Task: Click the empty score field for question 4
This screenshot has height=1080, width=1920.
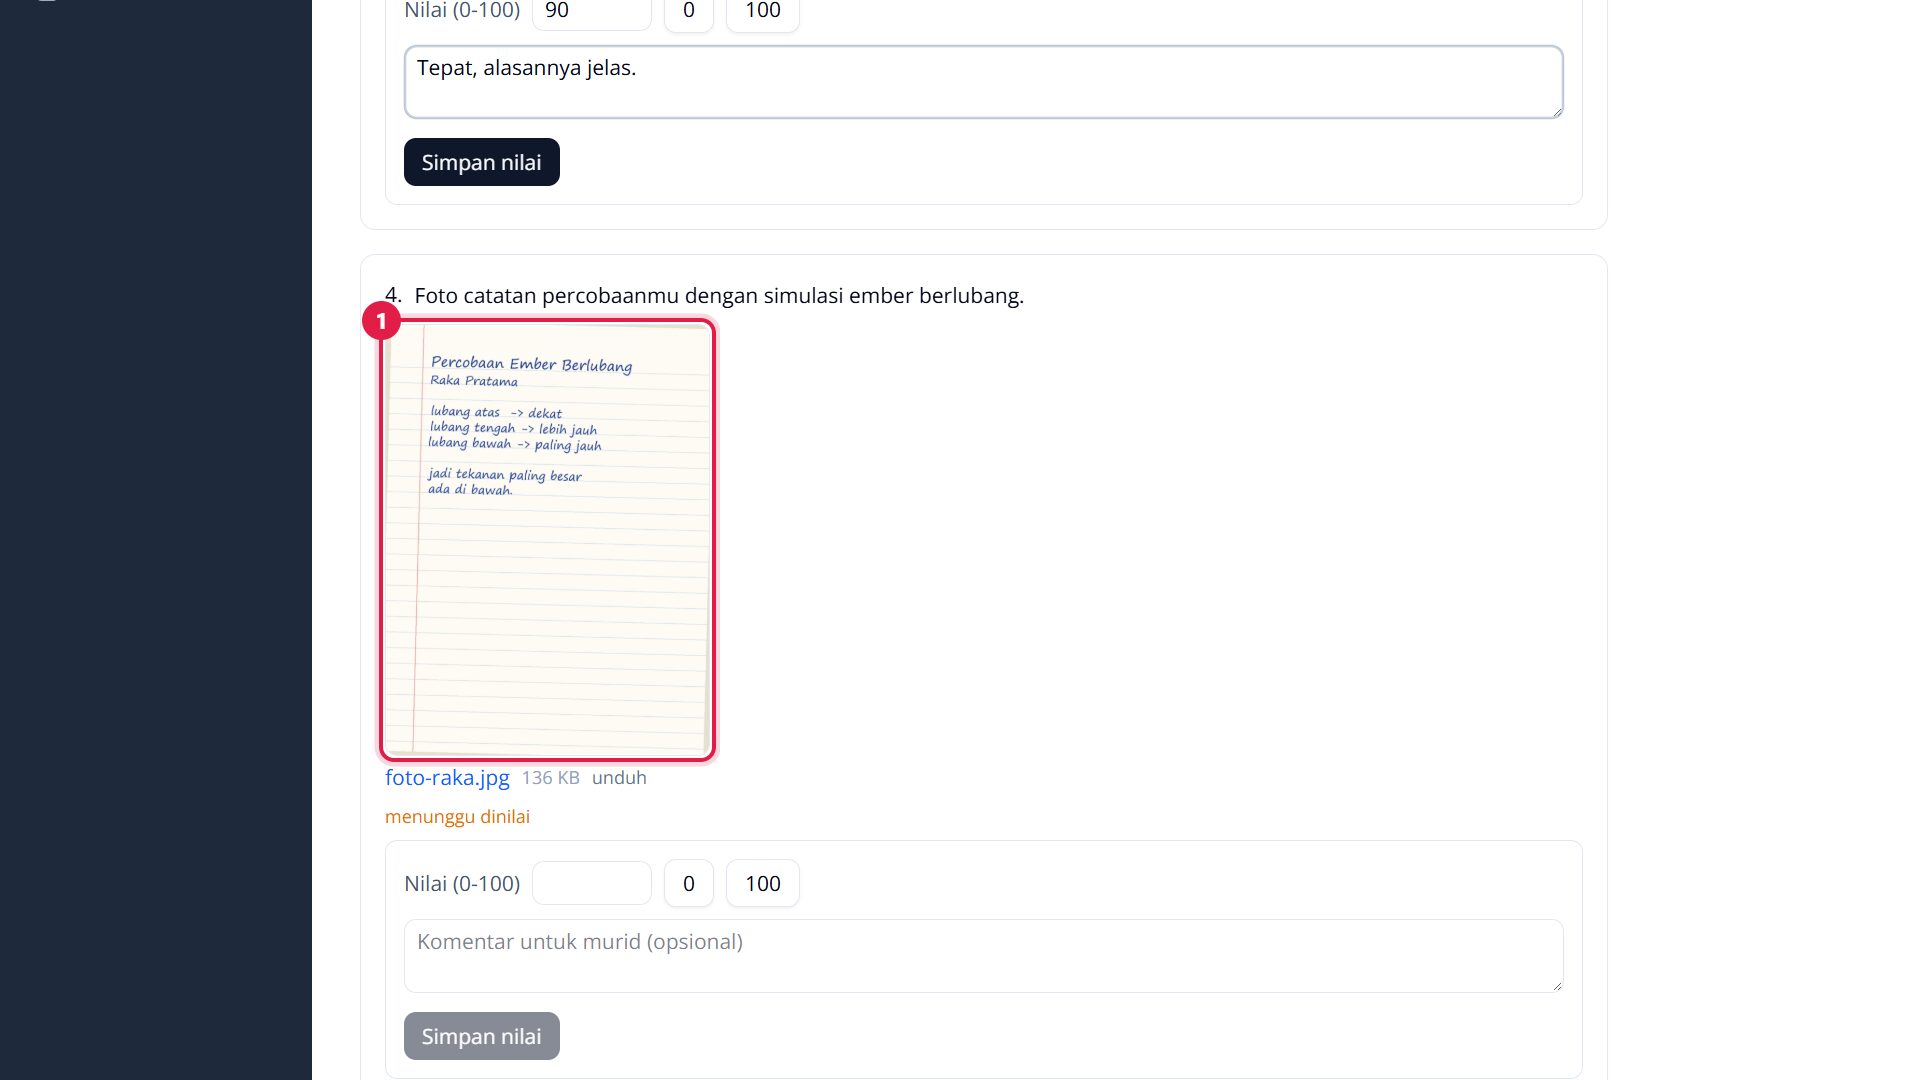Action: (x=592, y=883)
